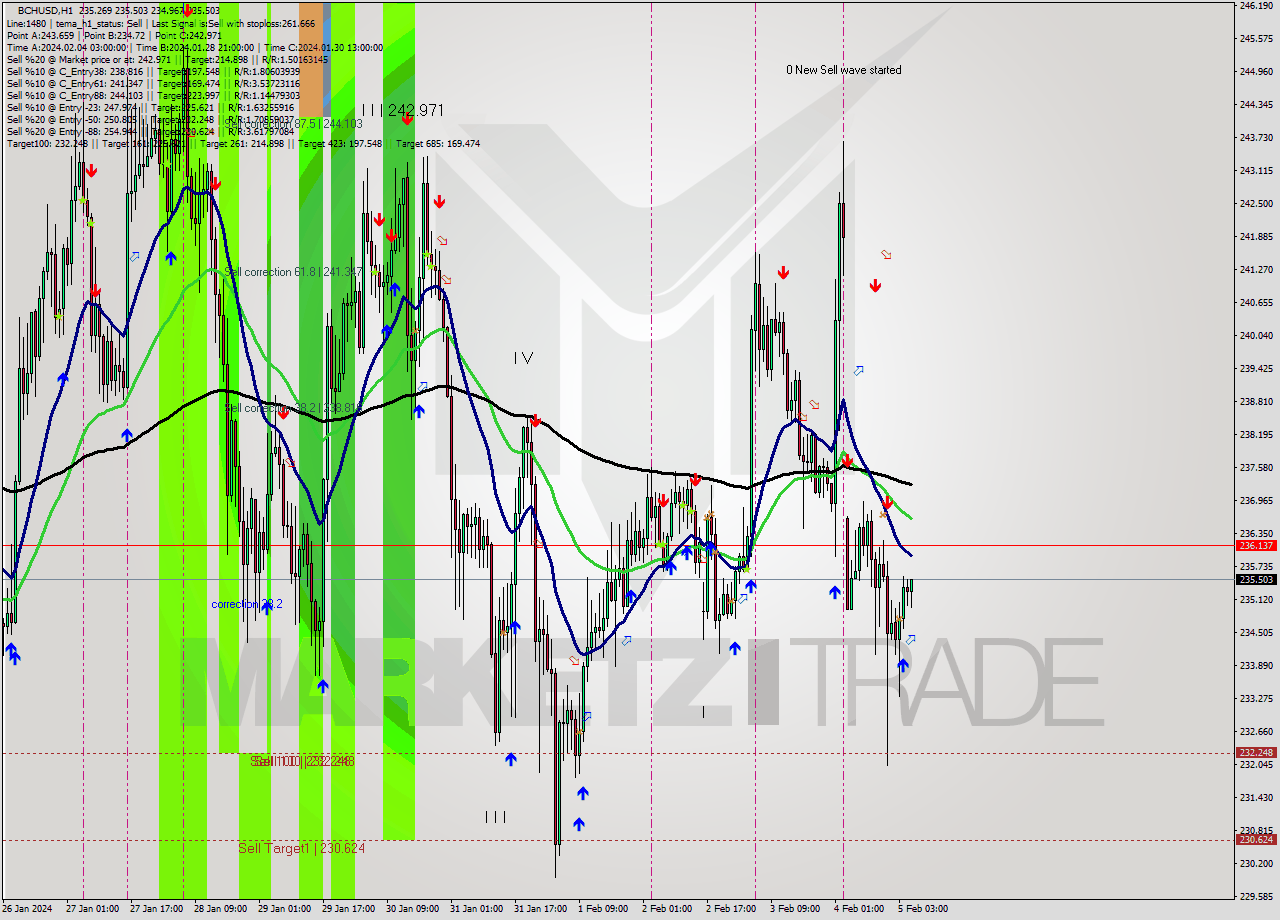Viewport: 1280px width, 920px height.
Task: Click the 'I I I 242.971' wave label
Action: [402, 110]
